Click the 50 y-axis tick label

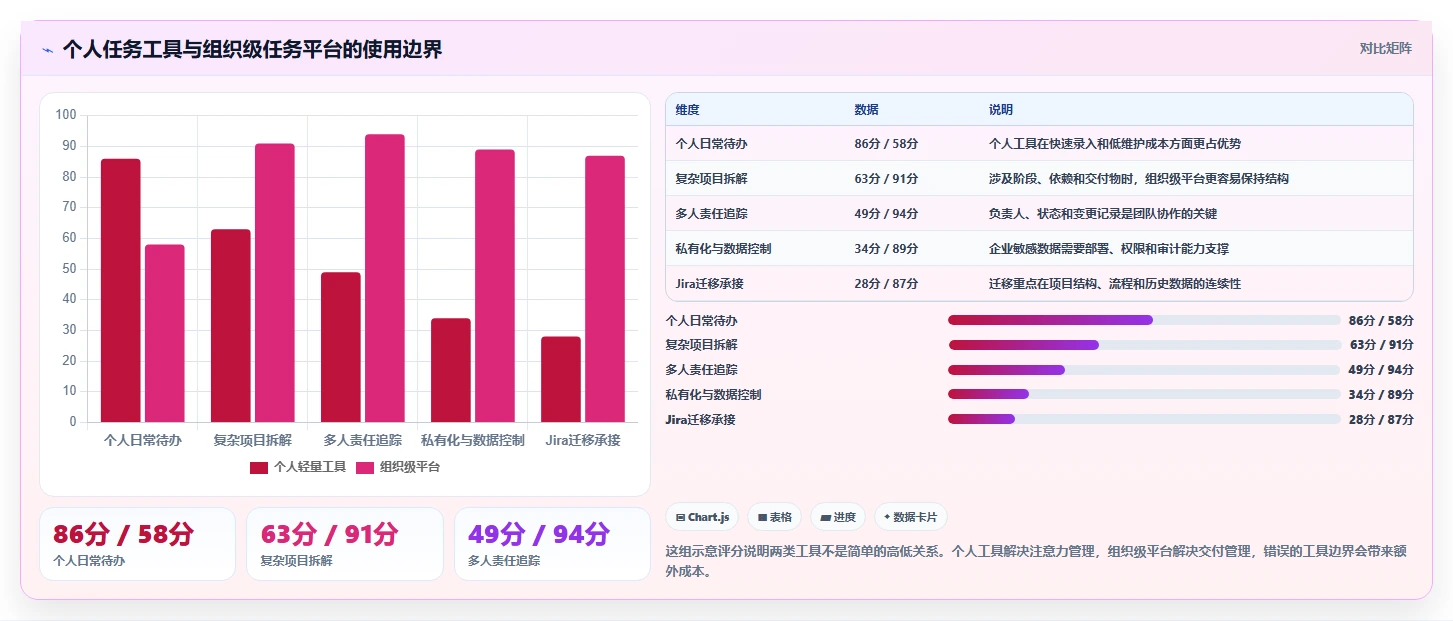coord(69,268)
